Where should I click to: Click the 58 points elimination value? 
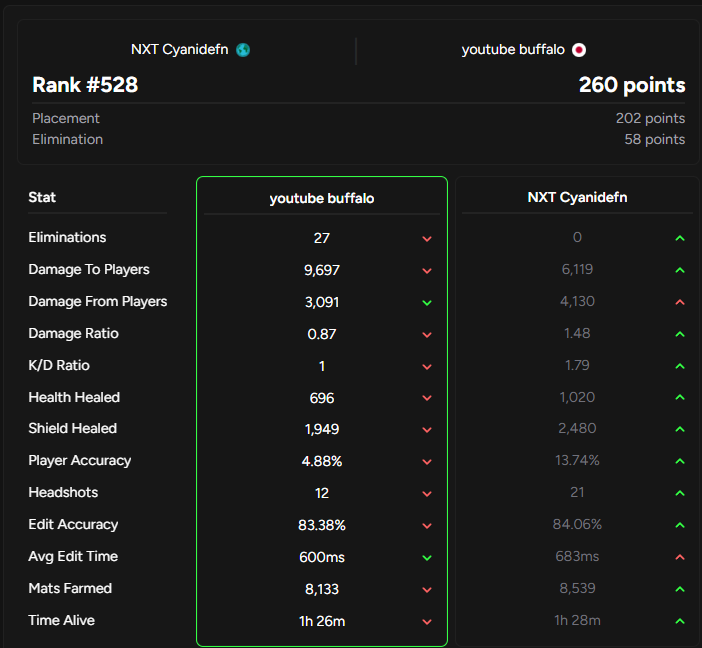pyautogui.click(x=655, y=139)
